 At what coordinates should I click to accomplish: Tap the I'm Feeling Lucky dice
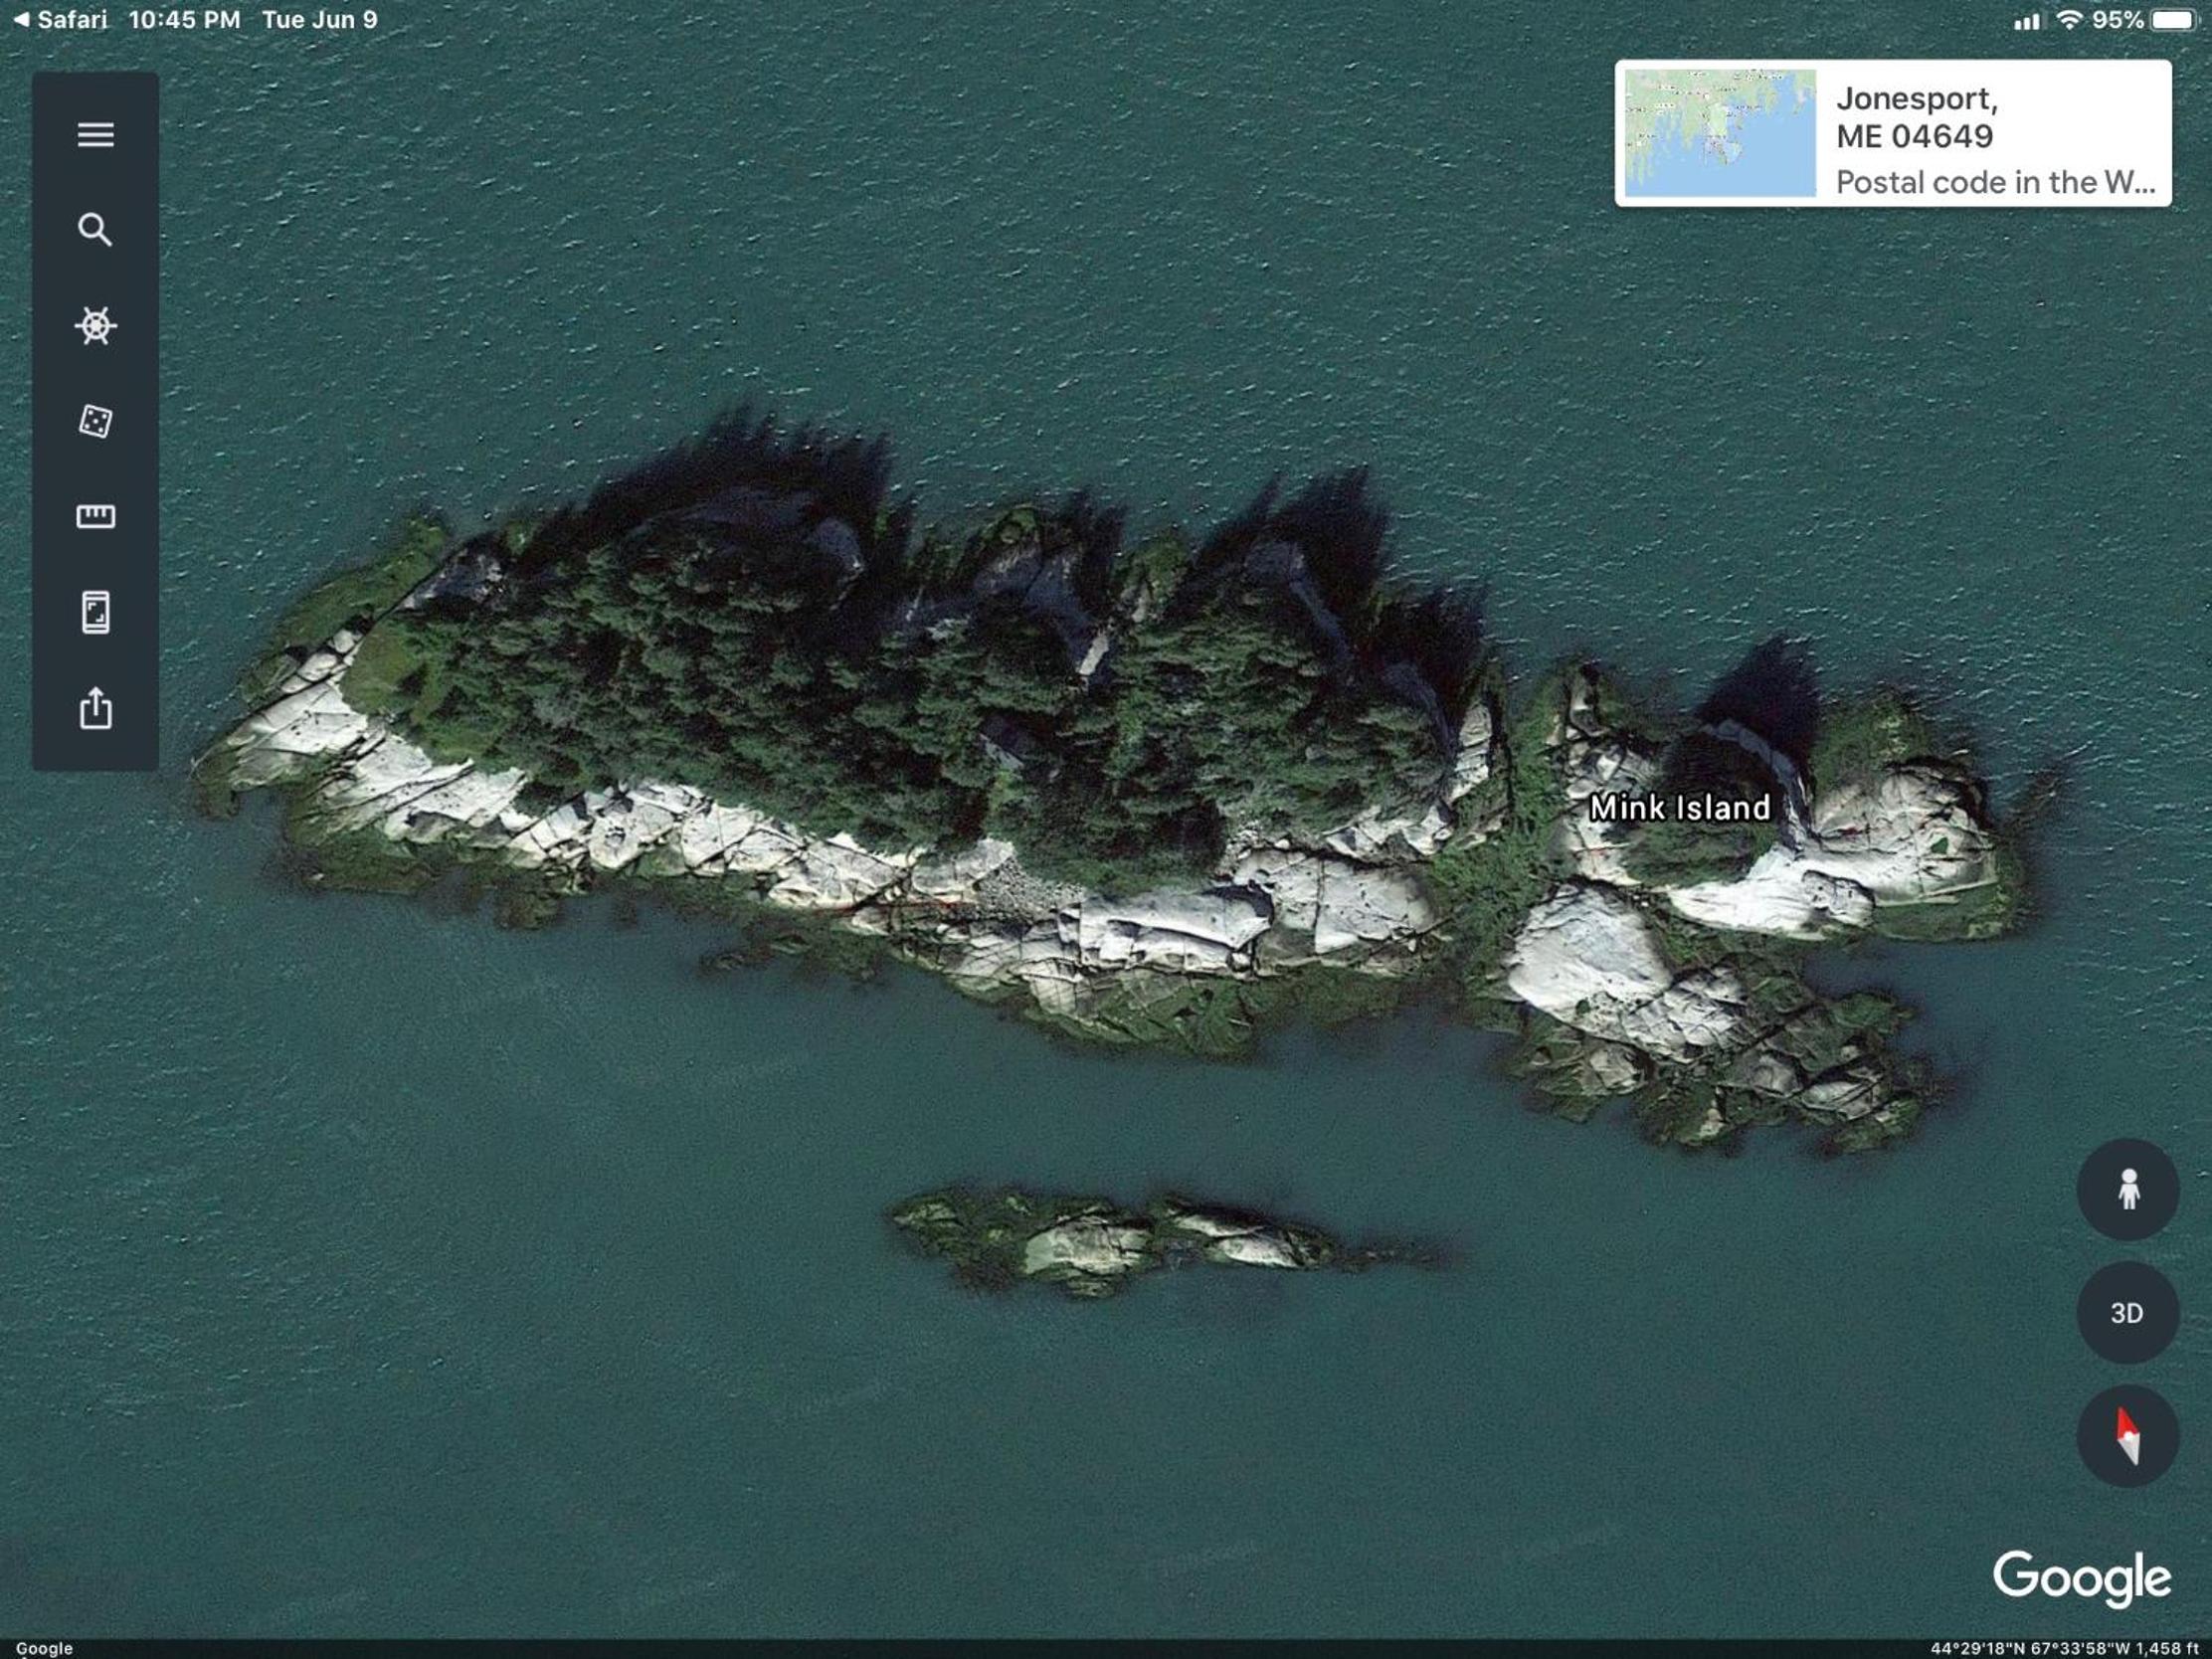point(95,421)
